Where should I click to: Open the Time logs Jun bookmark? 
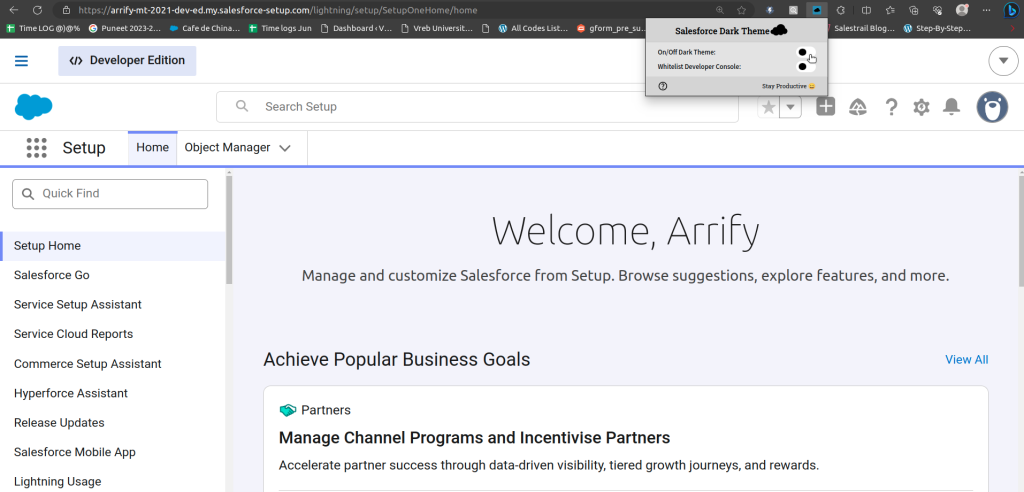[x=281, y=28]
